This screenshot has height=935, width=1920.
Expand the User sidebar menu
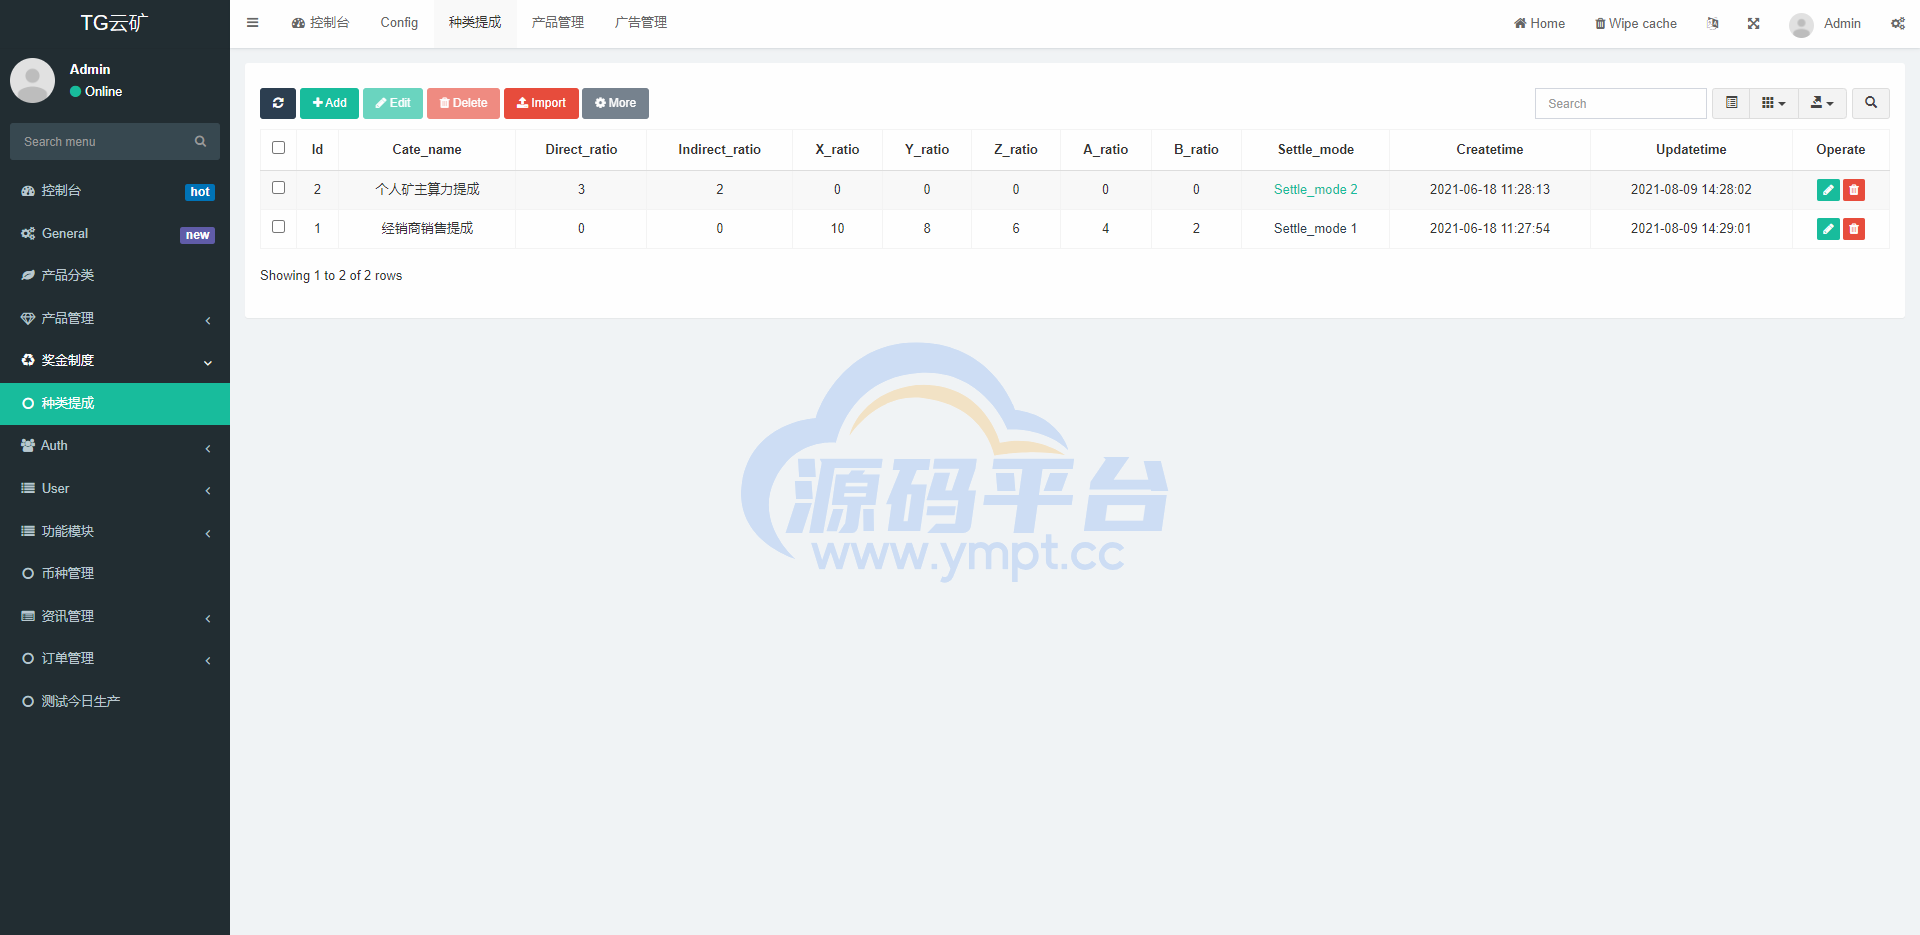[115, 489]
